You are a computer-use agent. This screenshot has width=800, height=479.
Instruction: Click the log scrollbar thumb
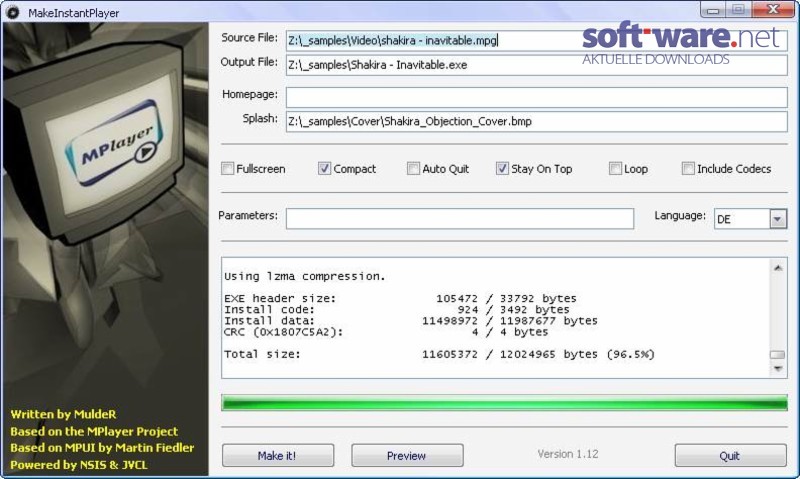point(778,355)
